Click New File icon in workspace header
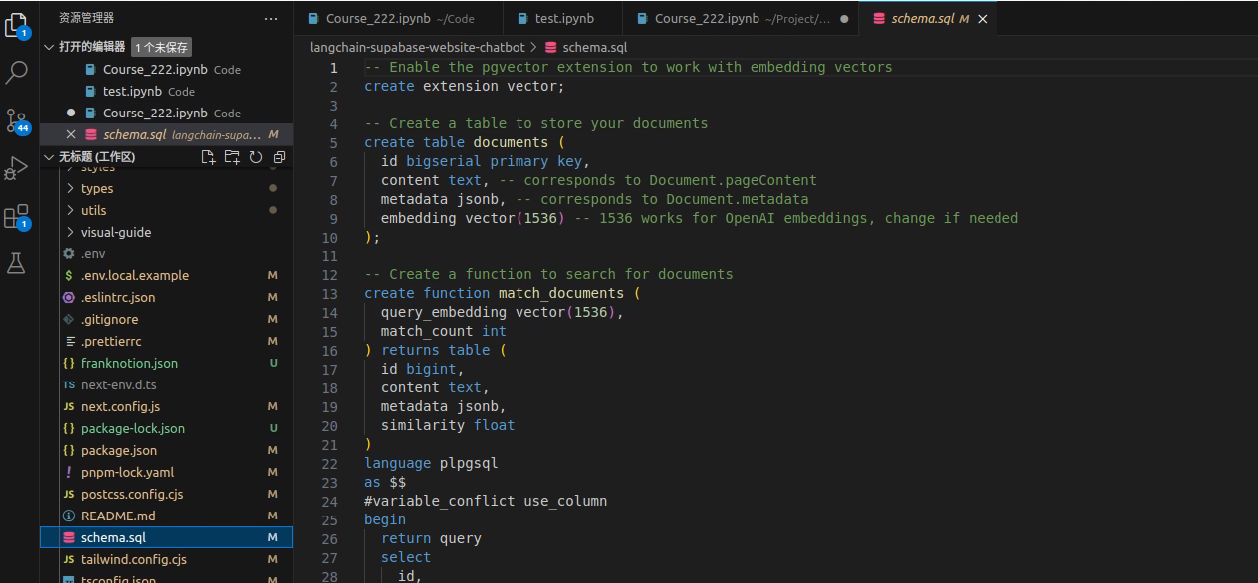The image size is (1258, 583). point(208,157)
